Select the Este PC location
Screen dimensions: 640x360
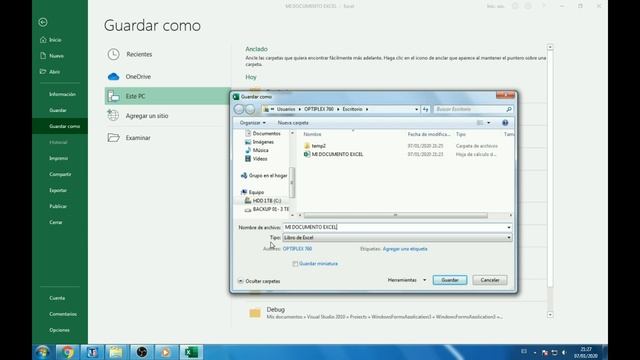pyautogui.click(x=167, y=96)
